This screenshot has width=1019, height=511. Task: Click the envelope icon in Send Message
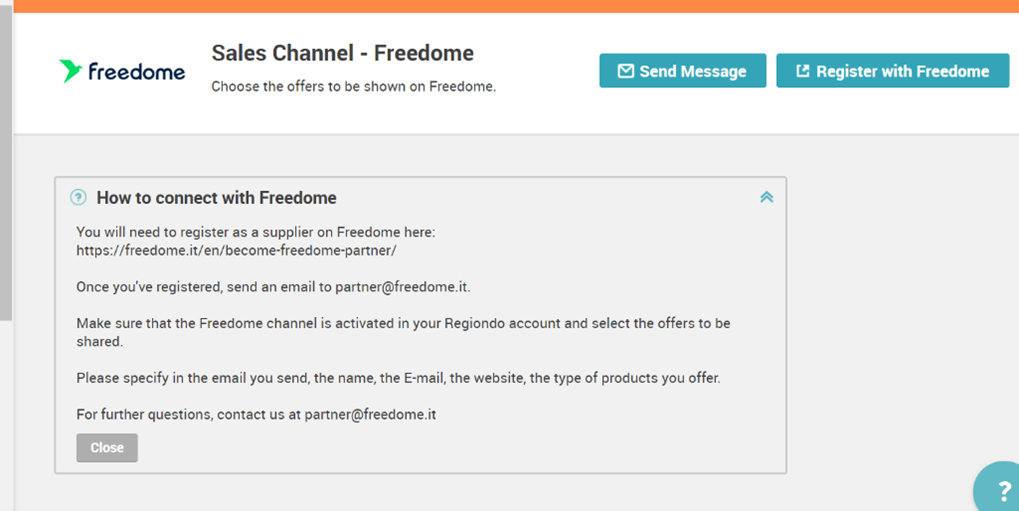pyautogui.click(x=625, y=71)
